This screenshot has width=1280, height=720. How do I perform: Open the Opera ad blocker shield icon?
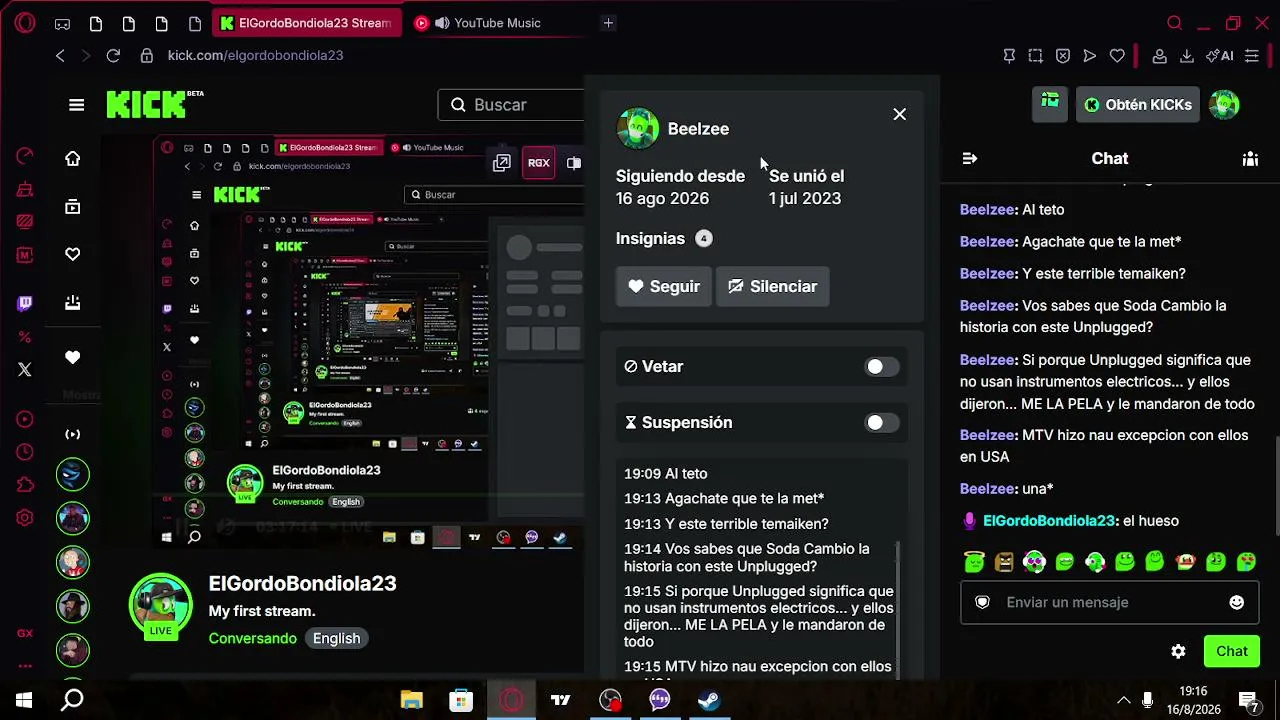pos(1063,56)
